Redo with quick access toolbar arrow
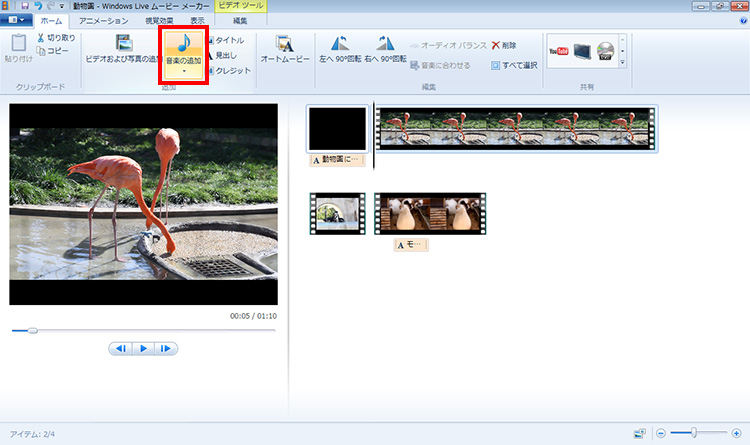Screen dimensions: 750x445 [50, 6]
